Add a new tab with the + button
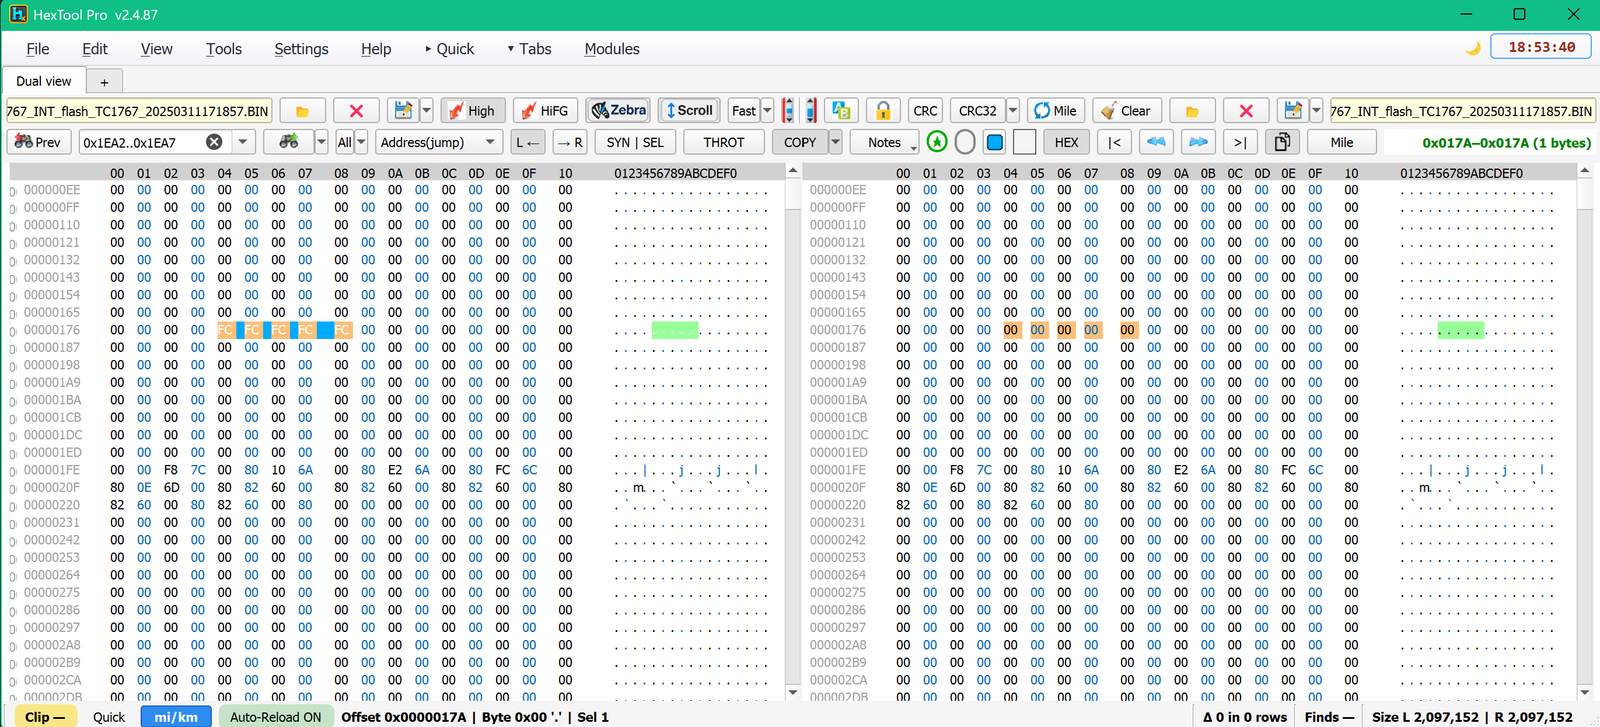 click(x=104, y=82)
